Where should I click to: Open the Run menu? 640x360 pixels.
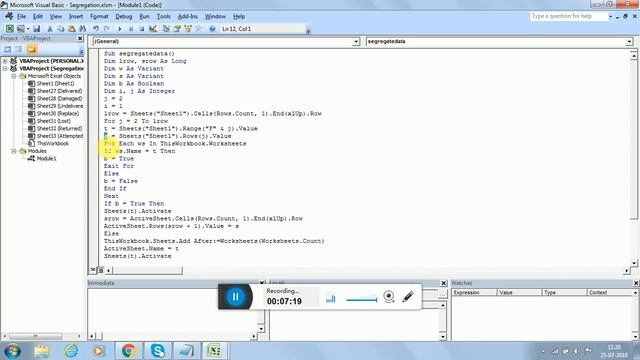(144, 16)
